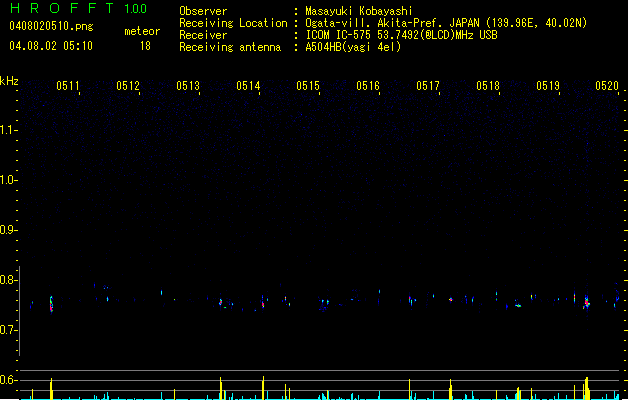
Task: Click the 1.0 kHz frequency tick label
Action: (8, 180)
